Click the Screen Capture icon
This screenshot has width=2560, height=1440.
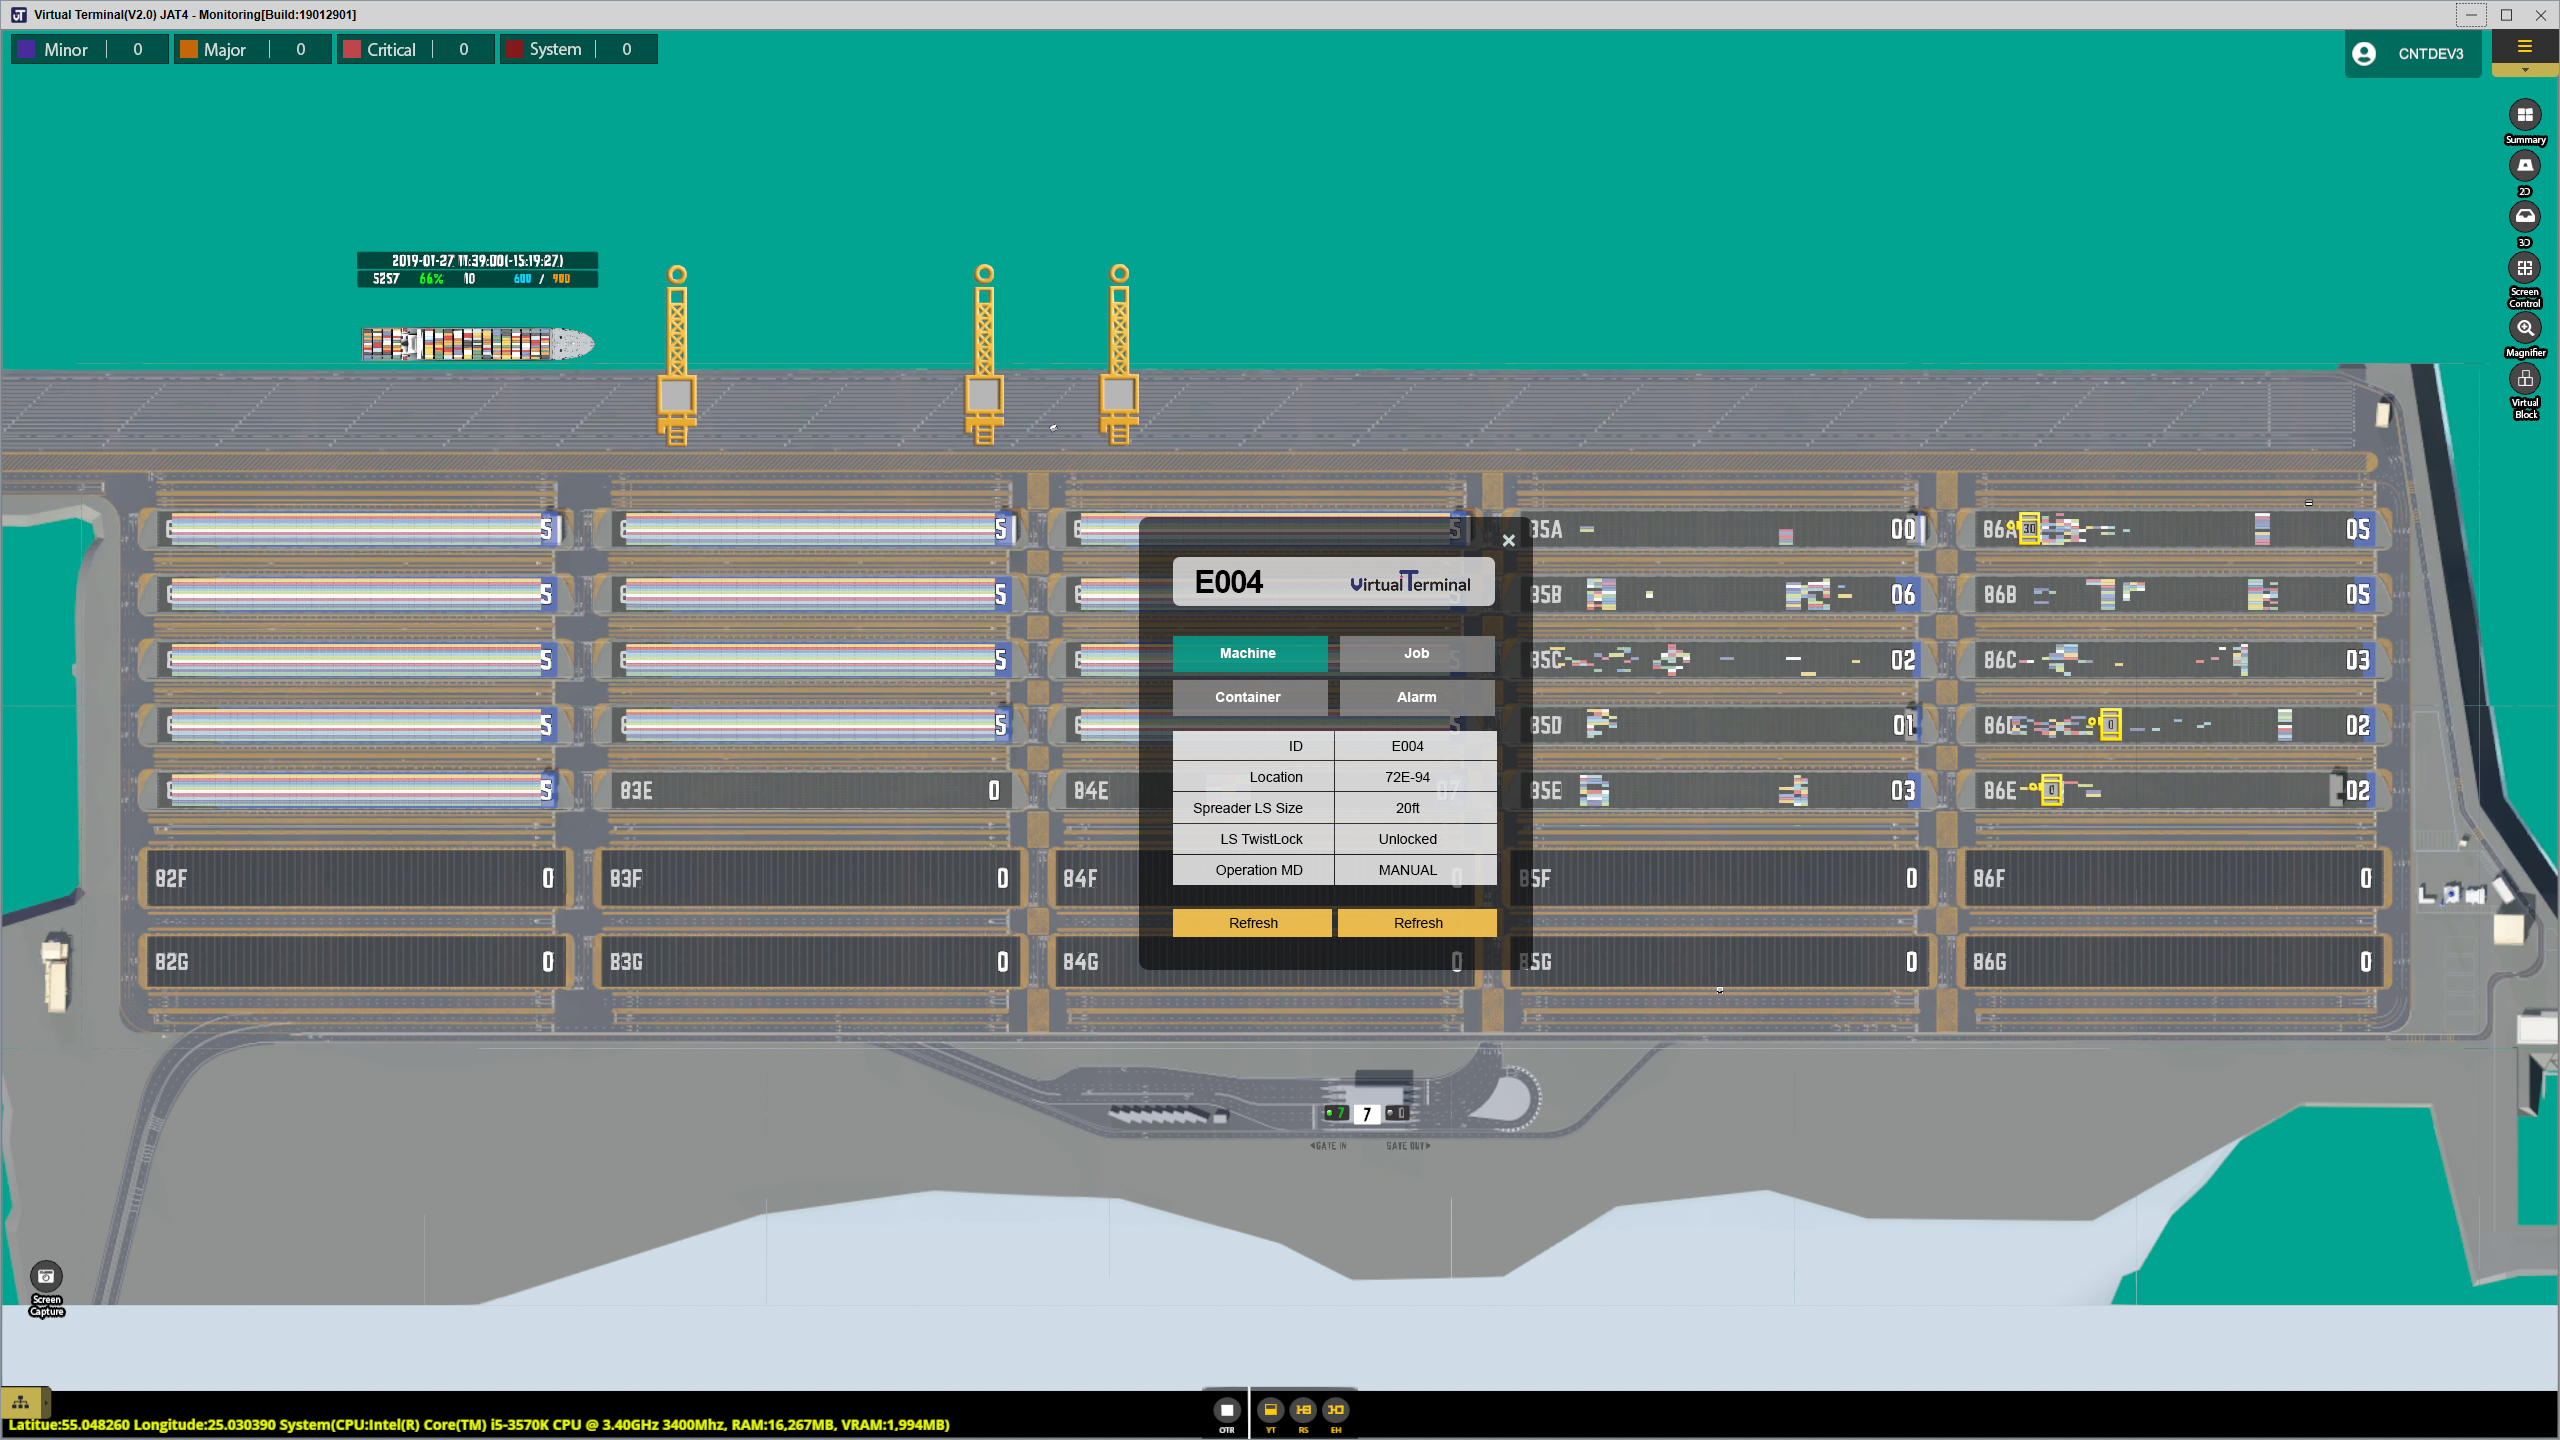click(46, 1277)
